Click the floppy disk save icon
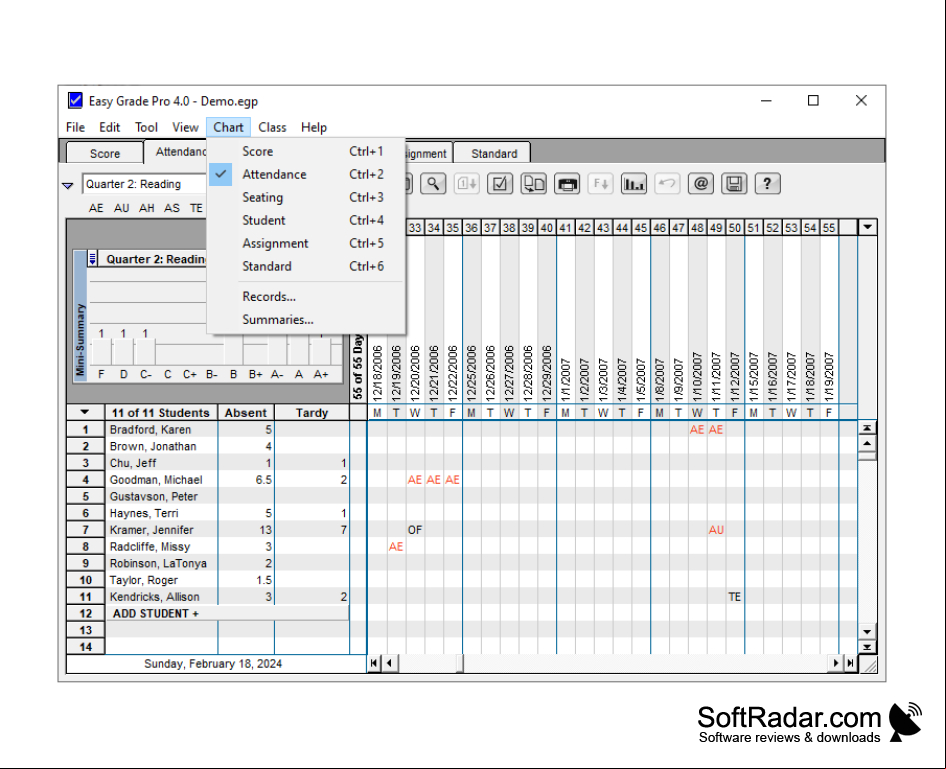The width and height of the screenshot is (946, 769). [x=734, y=183]
